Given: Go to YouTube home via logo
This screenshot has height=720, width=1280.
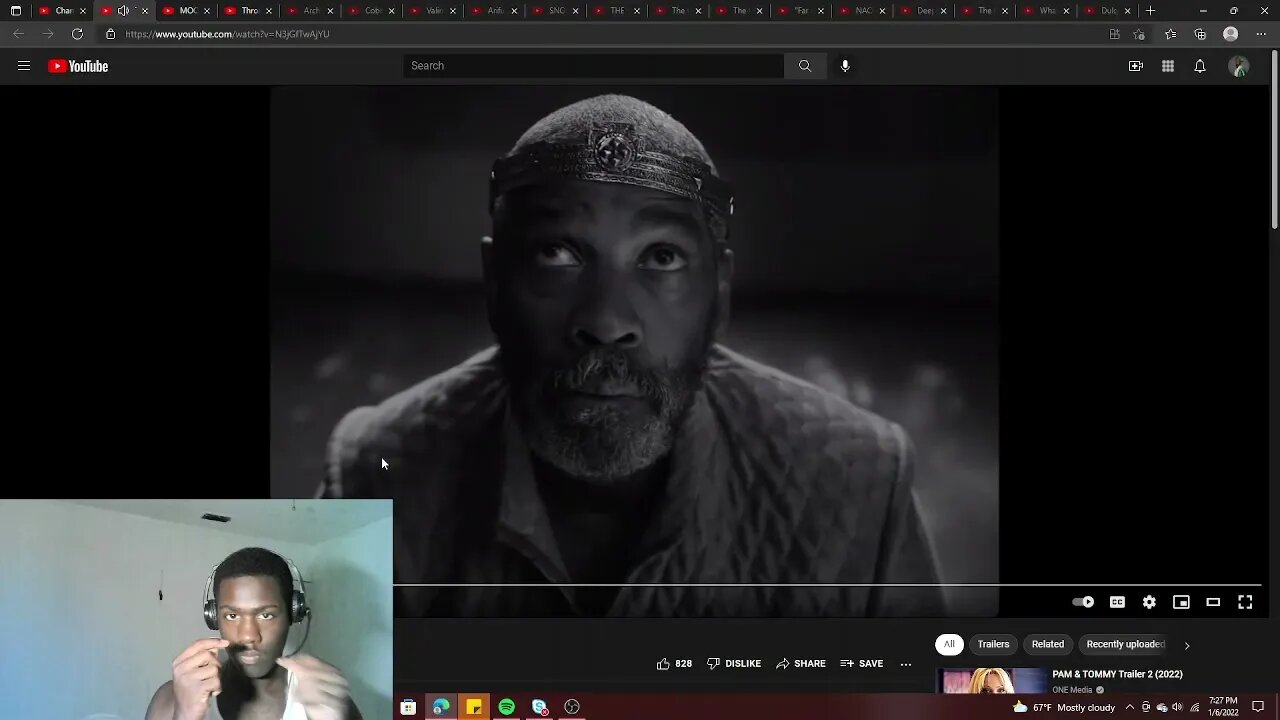Looking at the screenshot, I should coord(78,66).
